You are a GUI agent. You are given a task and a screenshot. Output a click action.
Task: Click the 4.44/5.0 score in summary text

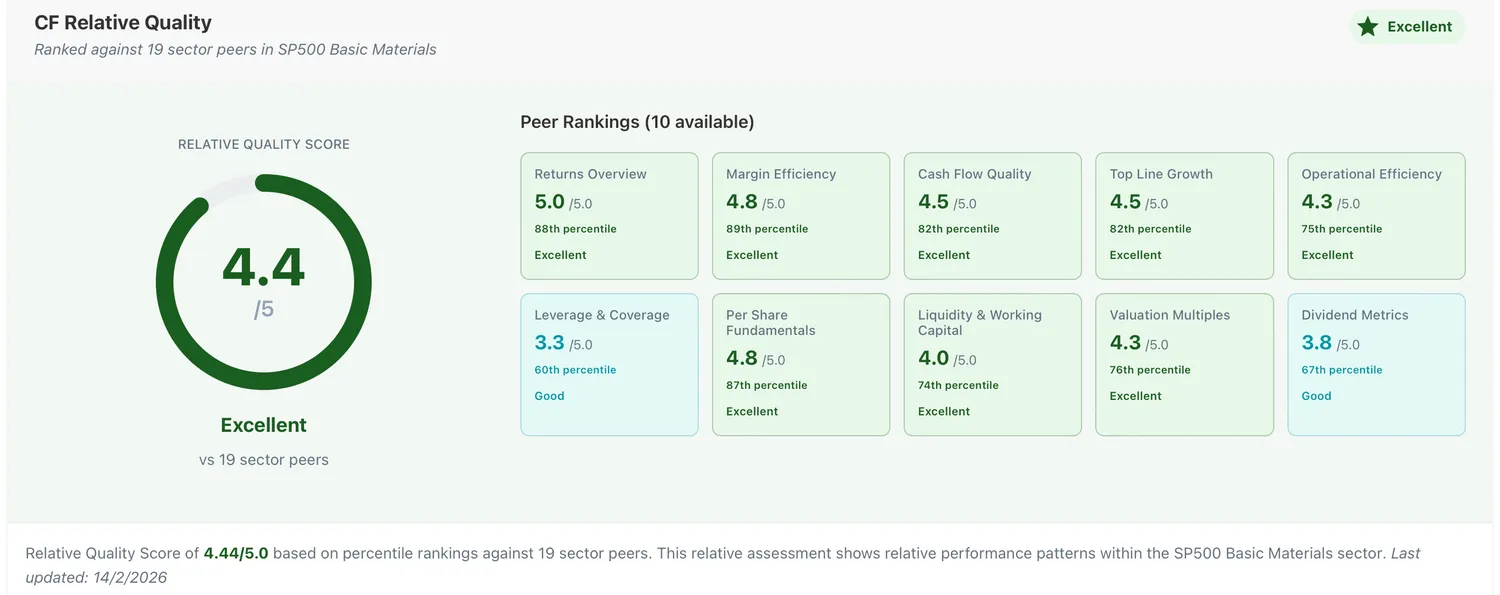coord(236,553)
